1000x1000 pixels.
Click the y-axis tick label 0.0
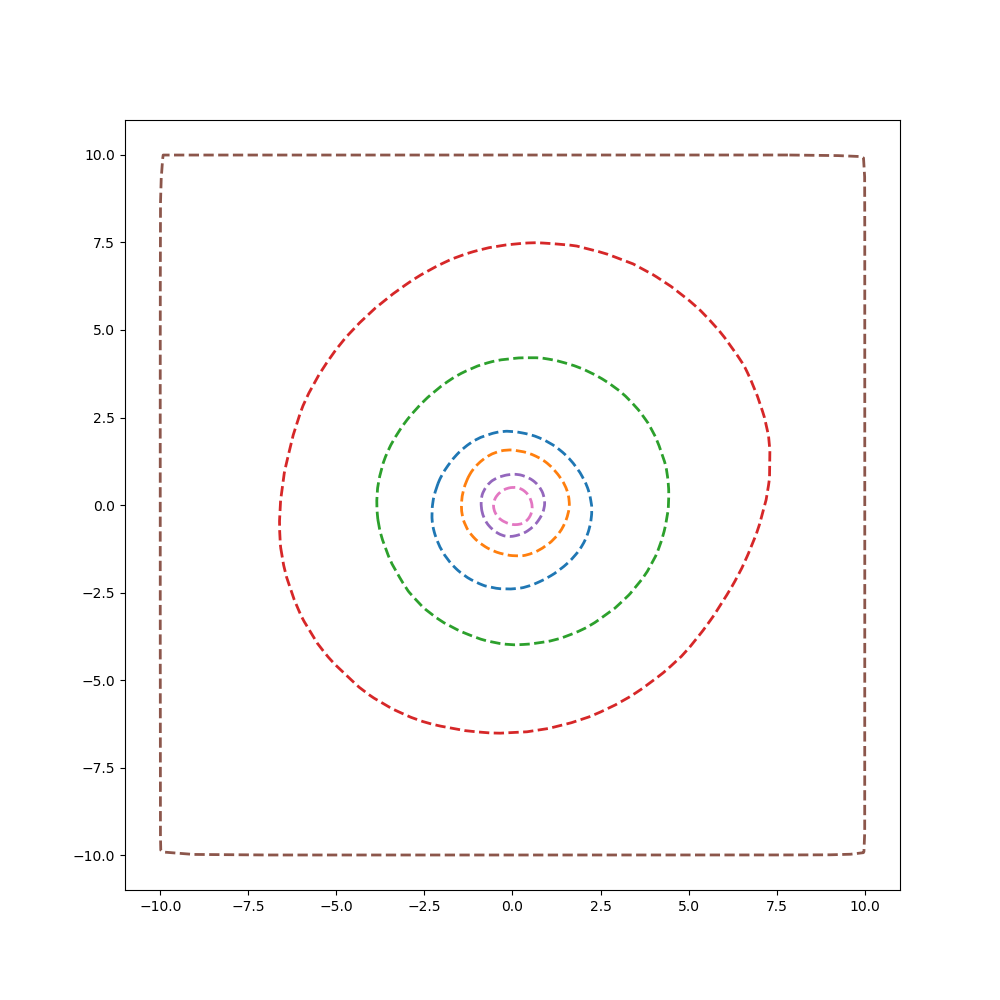click(105, 506)
